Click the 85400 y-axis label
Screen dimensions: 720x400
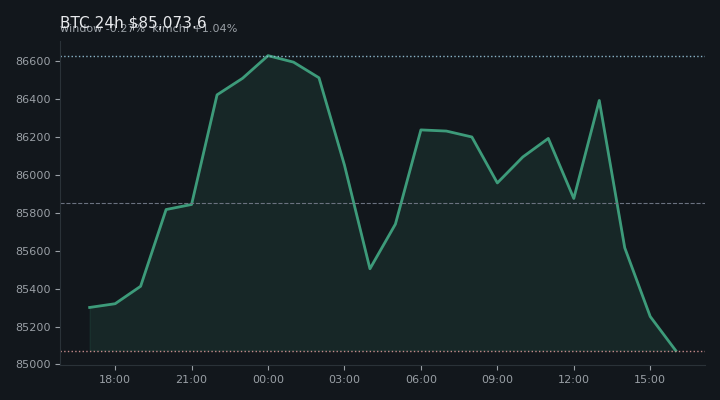[x=33, y=290]
